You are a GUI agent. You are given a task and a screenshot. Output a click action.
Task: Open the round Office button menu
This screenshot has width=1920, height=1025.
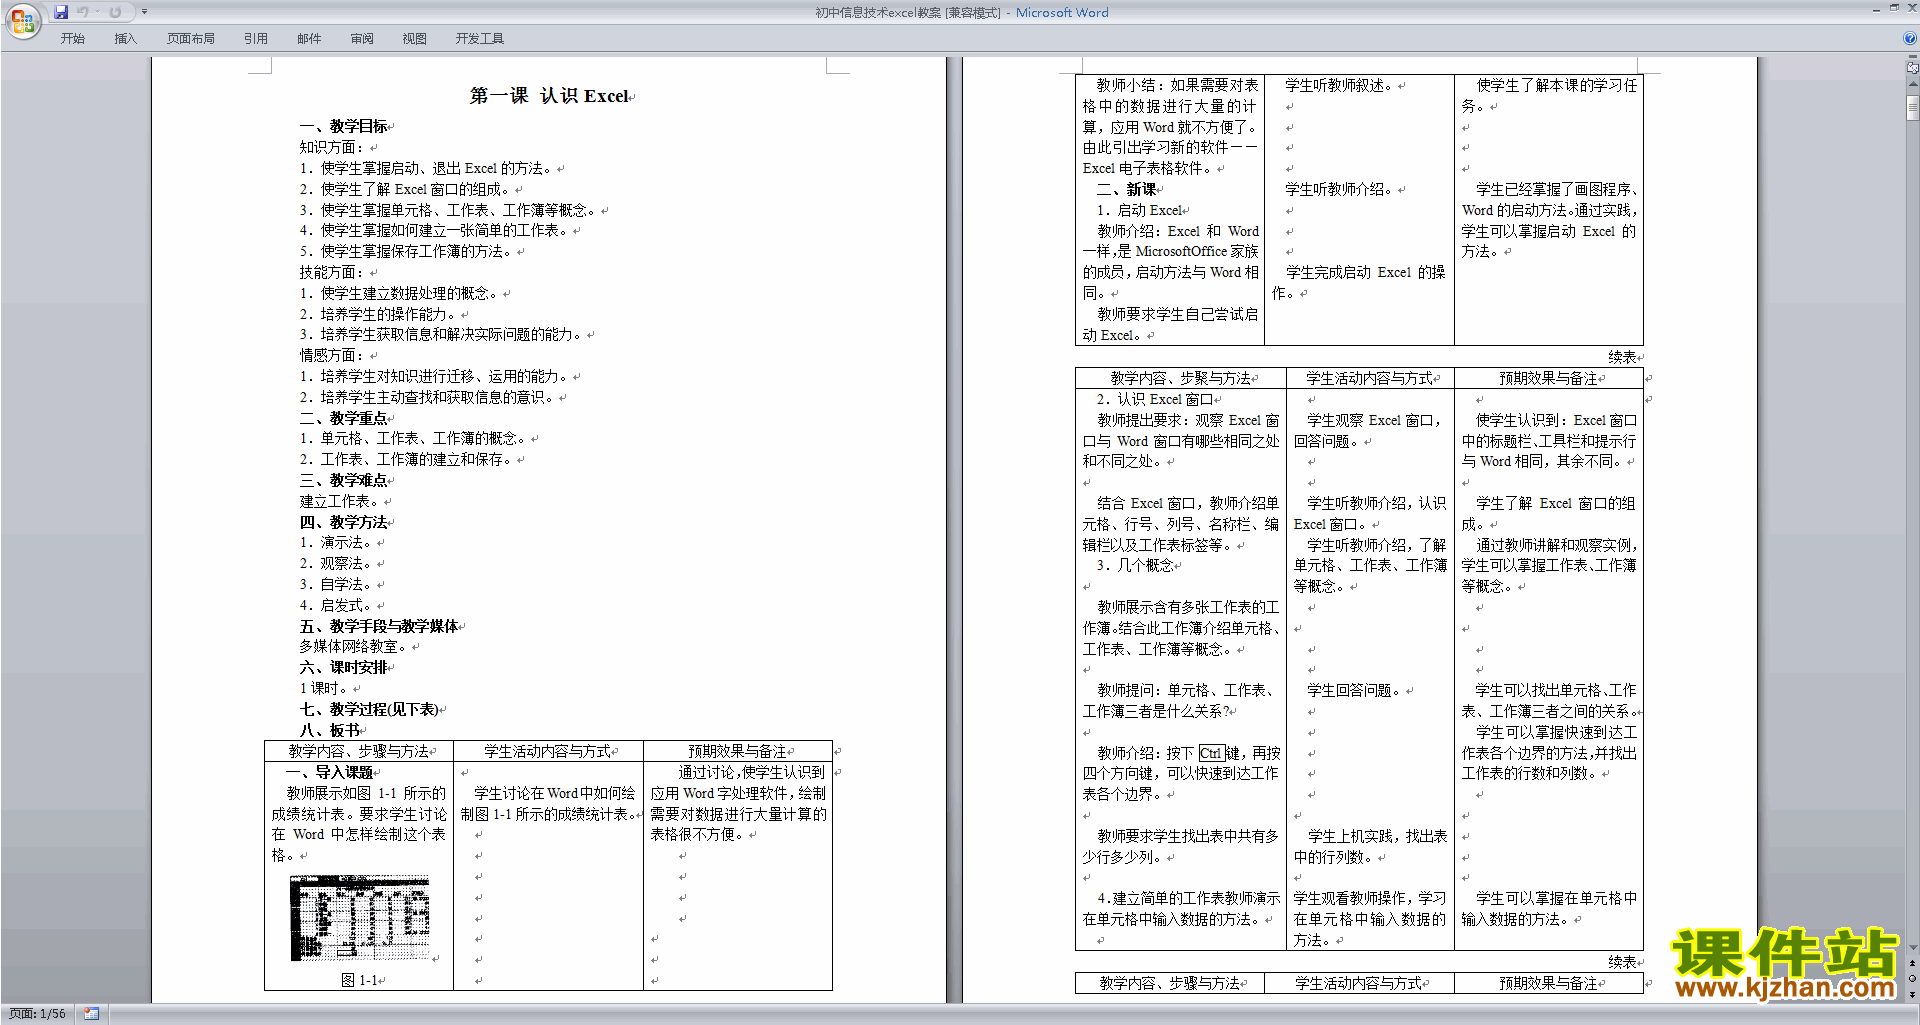(22, 20)
